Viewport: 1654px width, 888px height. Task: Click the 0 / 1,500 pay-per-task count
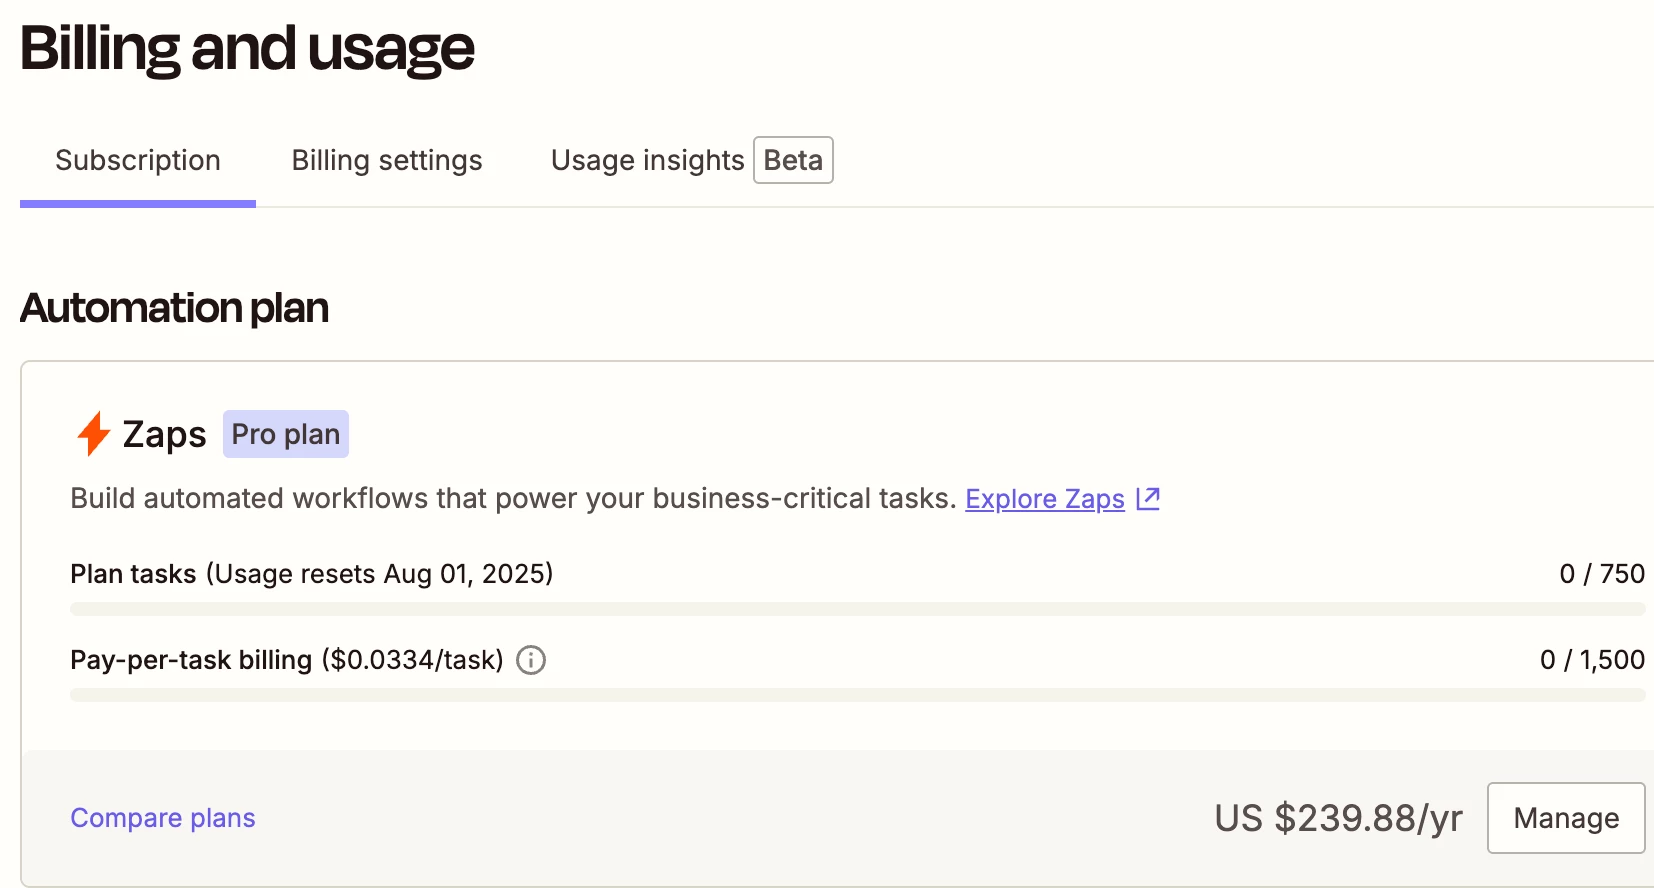(1592, 660)
